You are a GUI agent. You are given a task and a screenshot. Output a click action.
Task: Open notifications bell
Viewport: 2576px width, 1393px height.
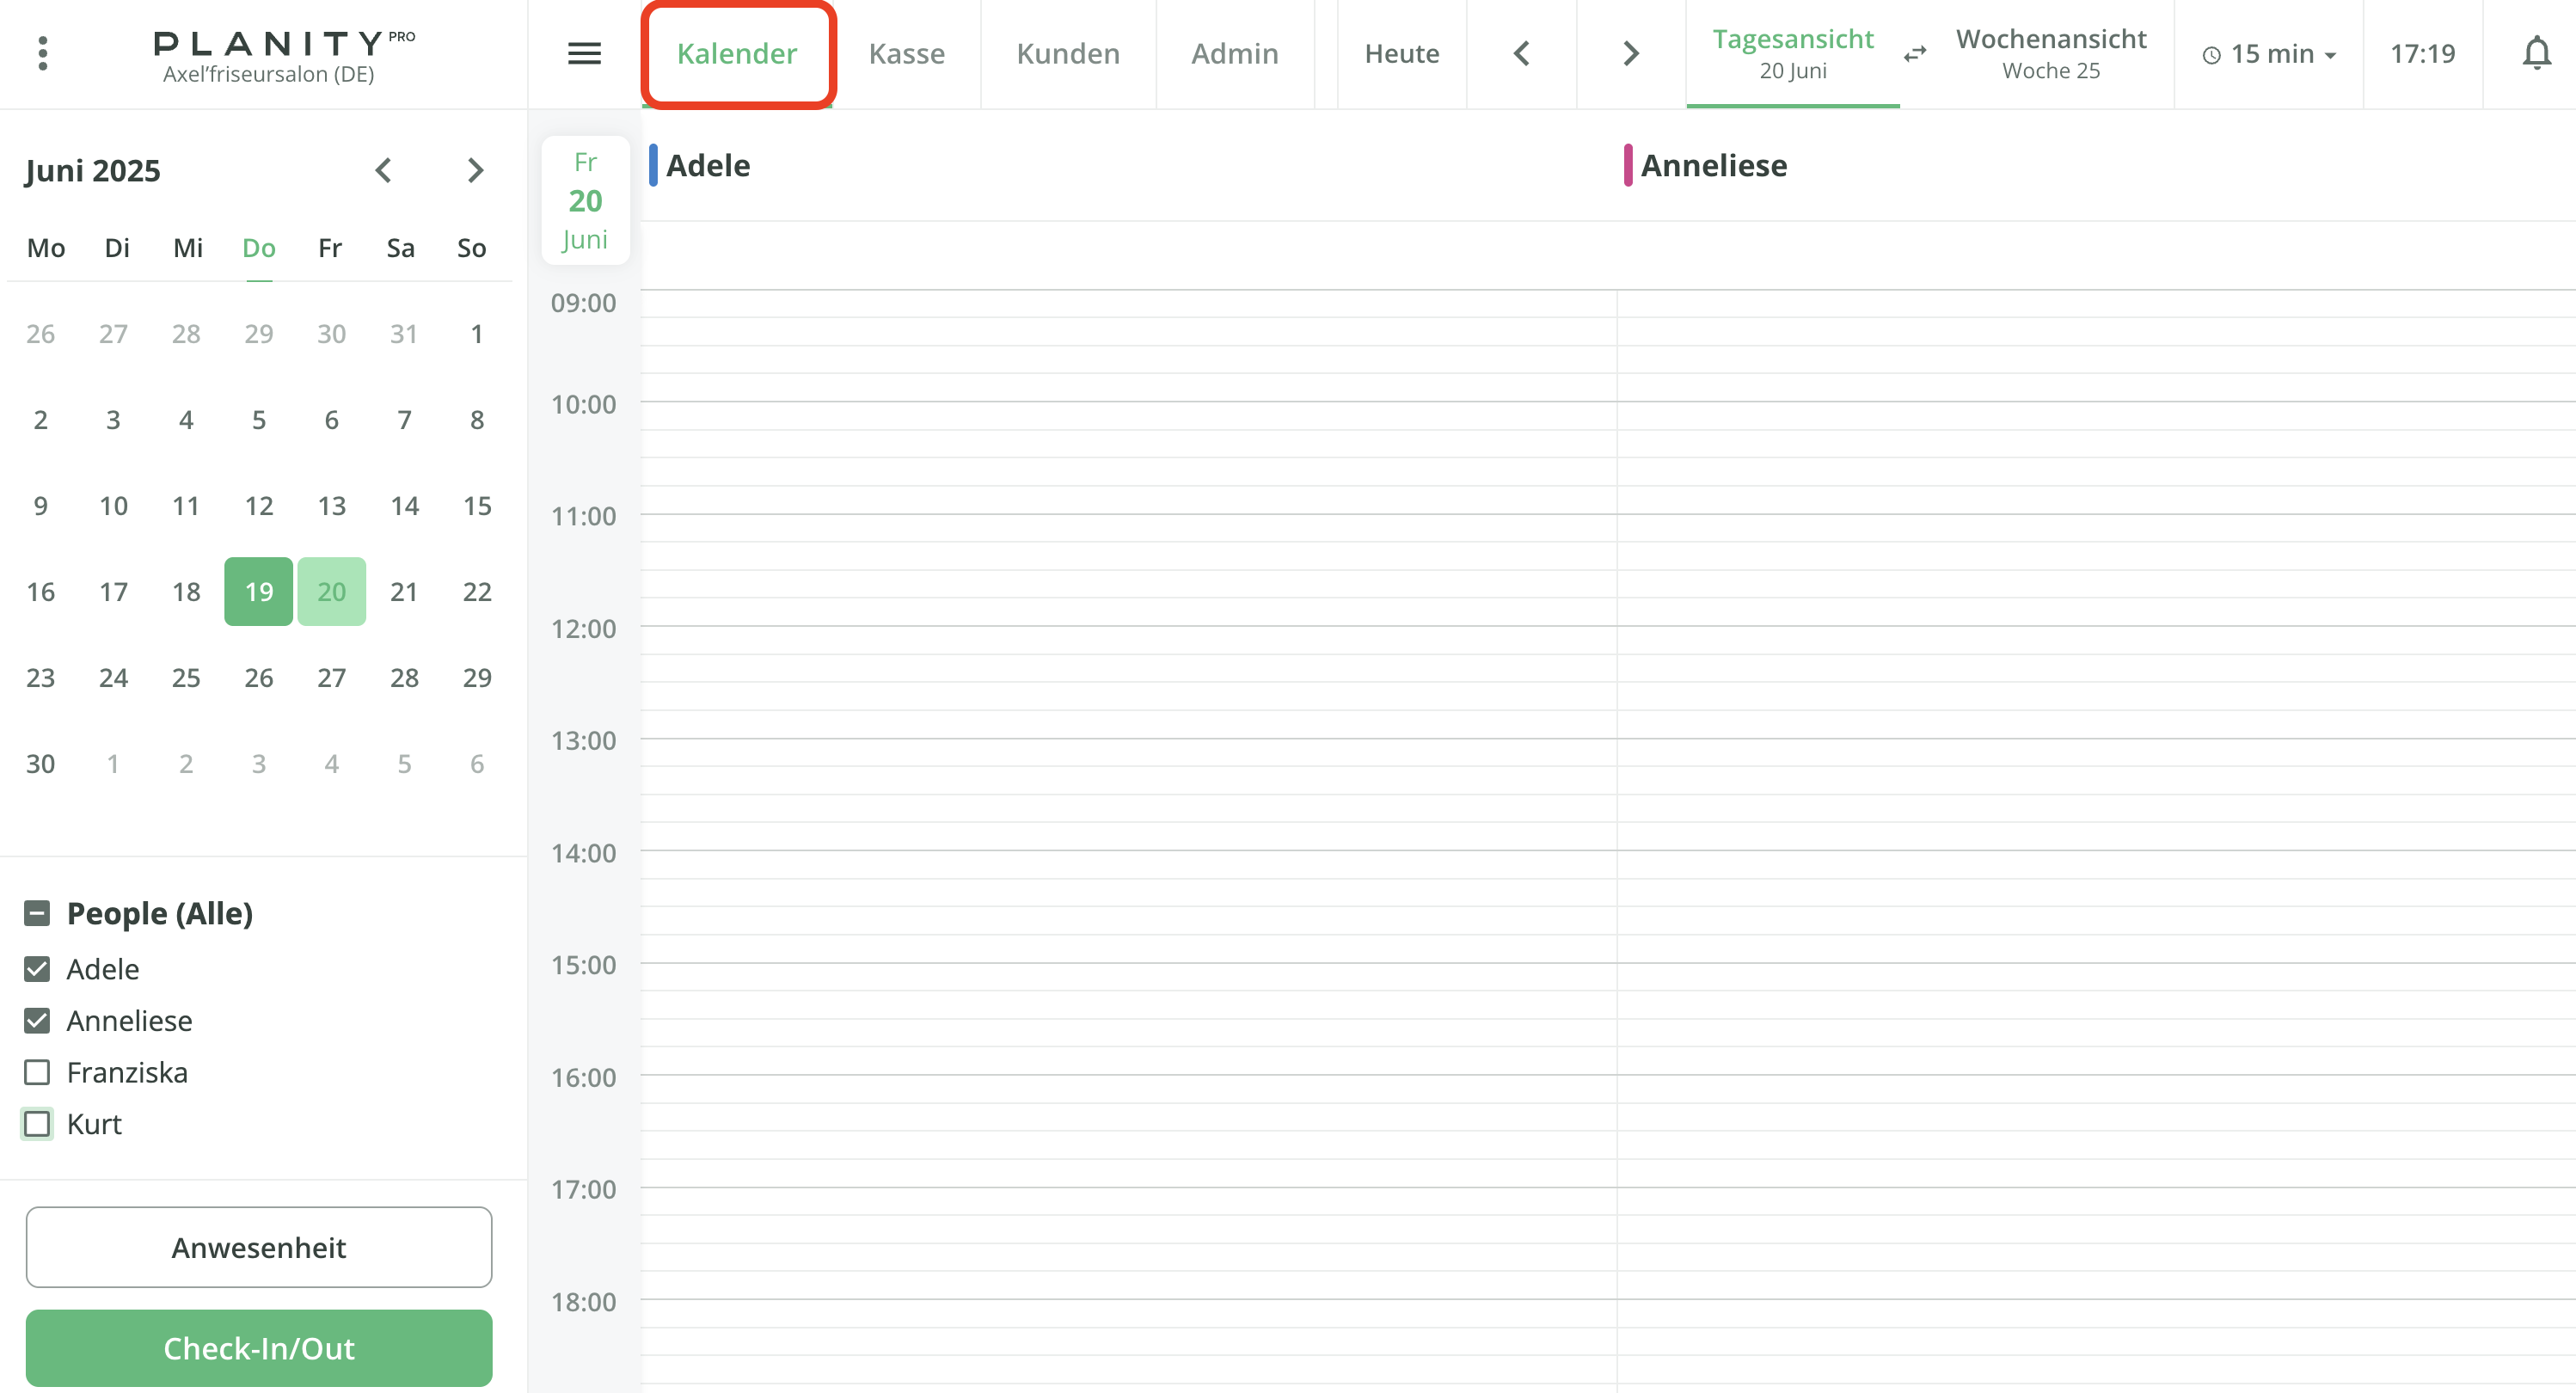pos(2535,53)
